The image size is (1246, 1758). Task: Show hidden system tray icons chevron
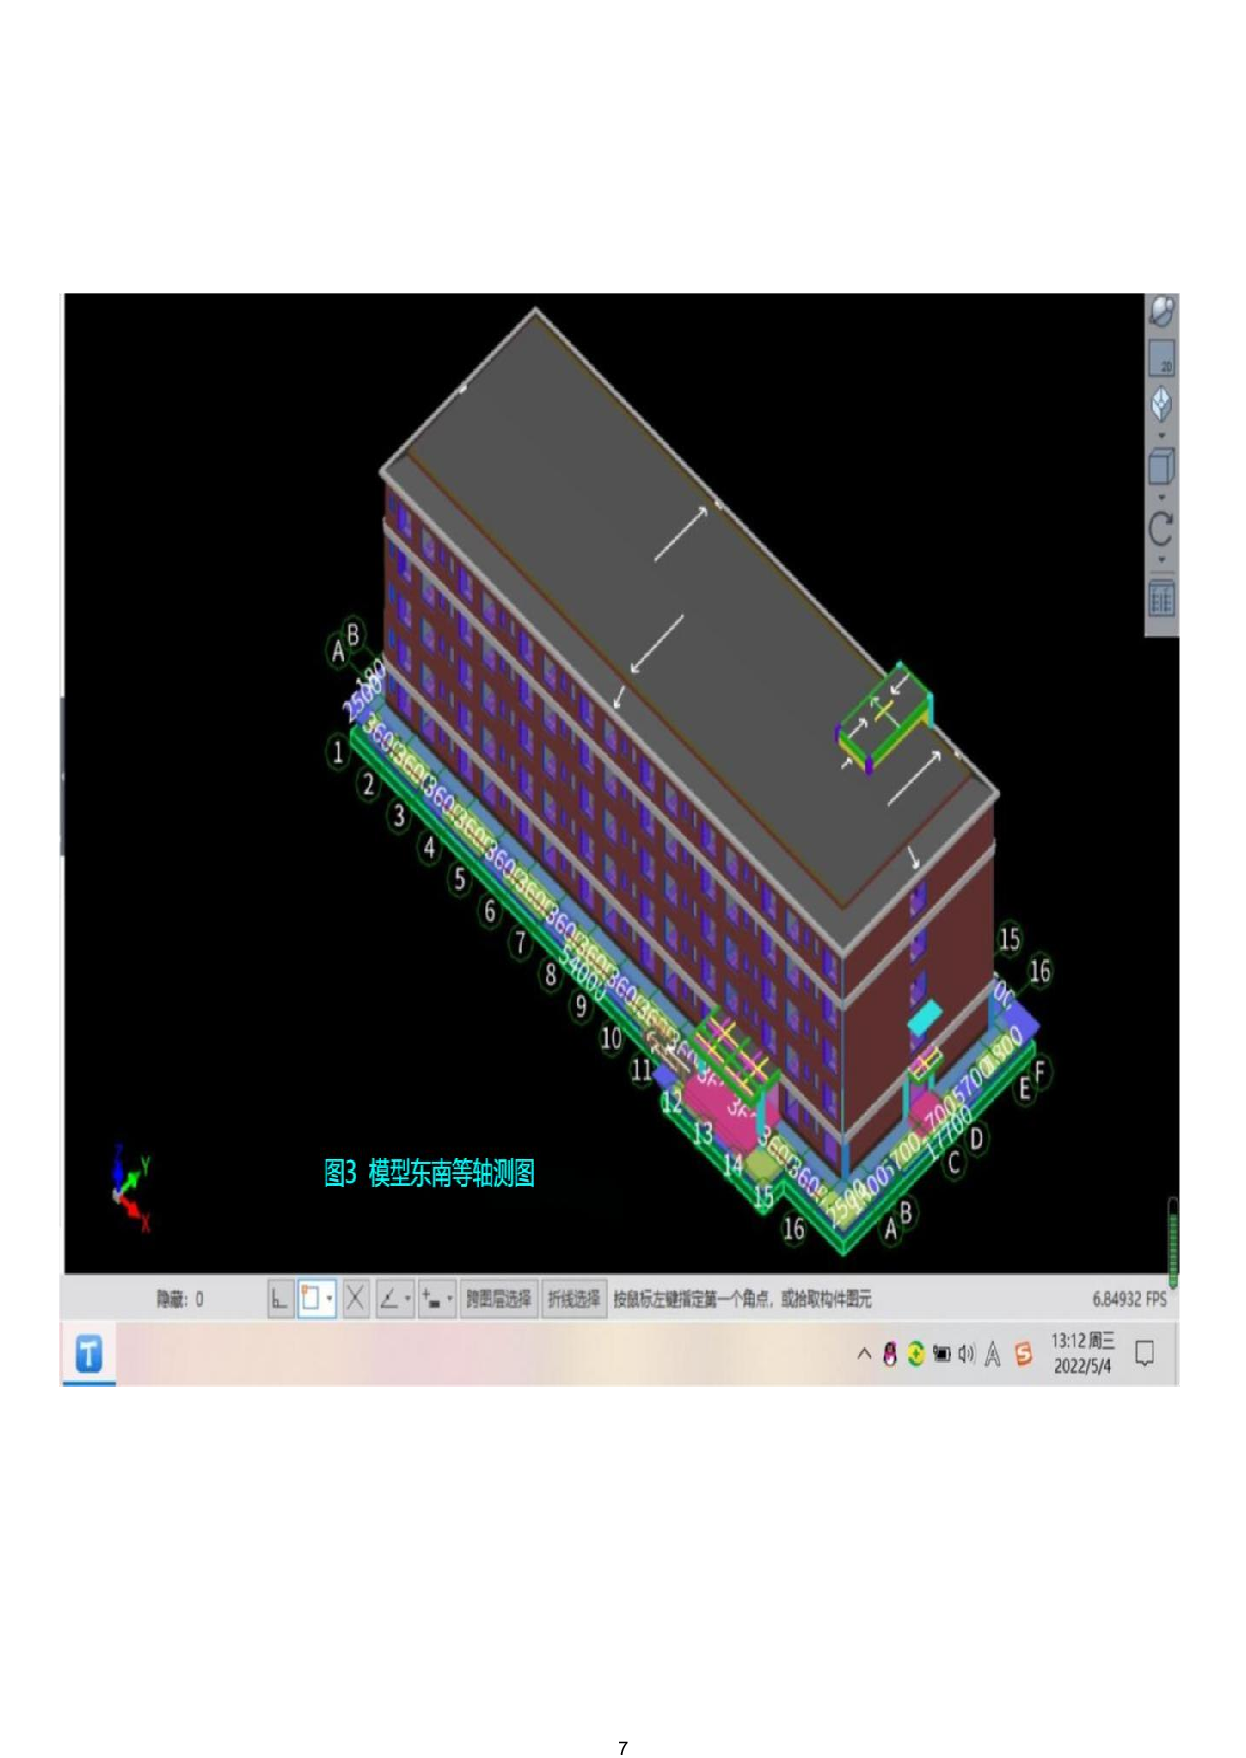pyautogui.click(x=864, y=1354)
